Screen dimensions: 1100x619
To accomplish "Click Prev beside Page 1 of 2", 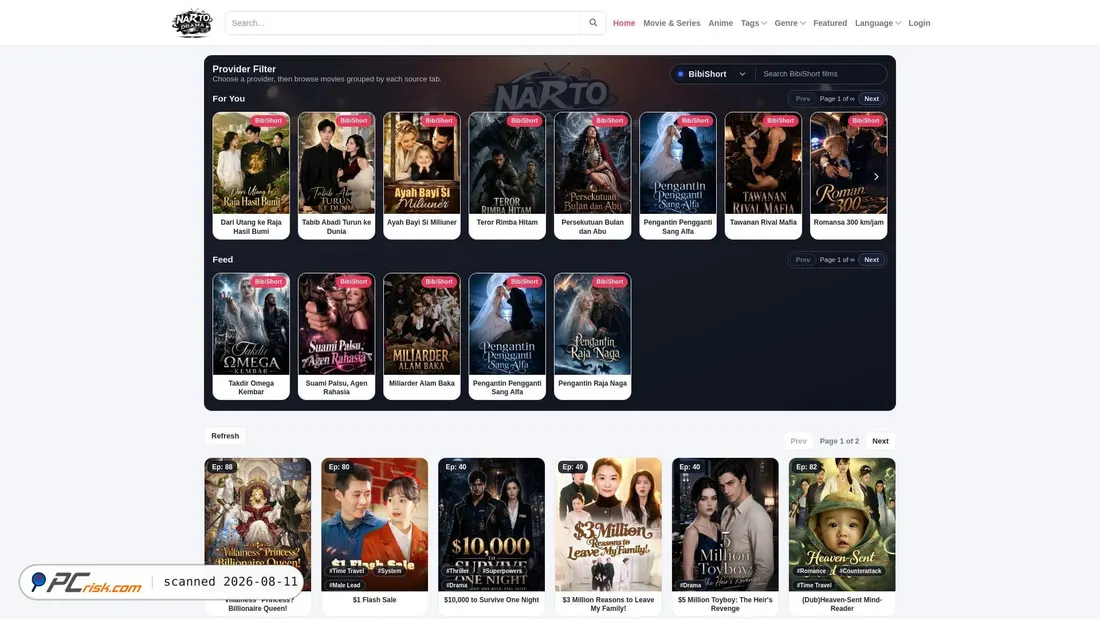I will [x=798, y=441].
